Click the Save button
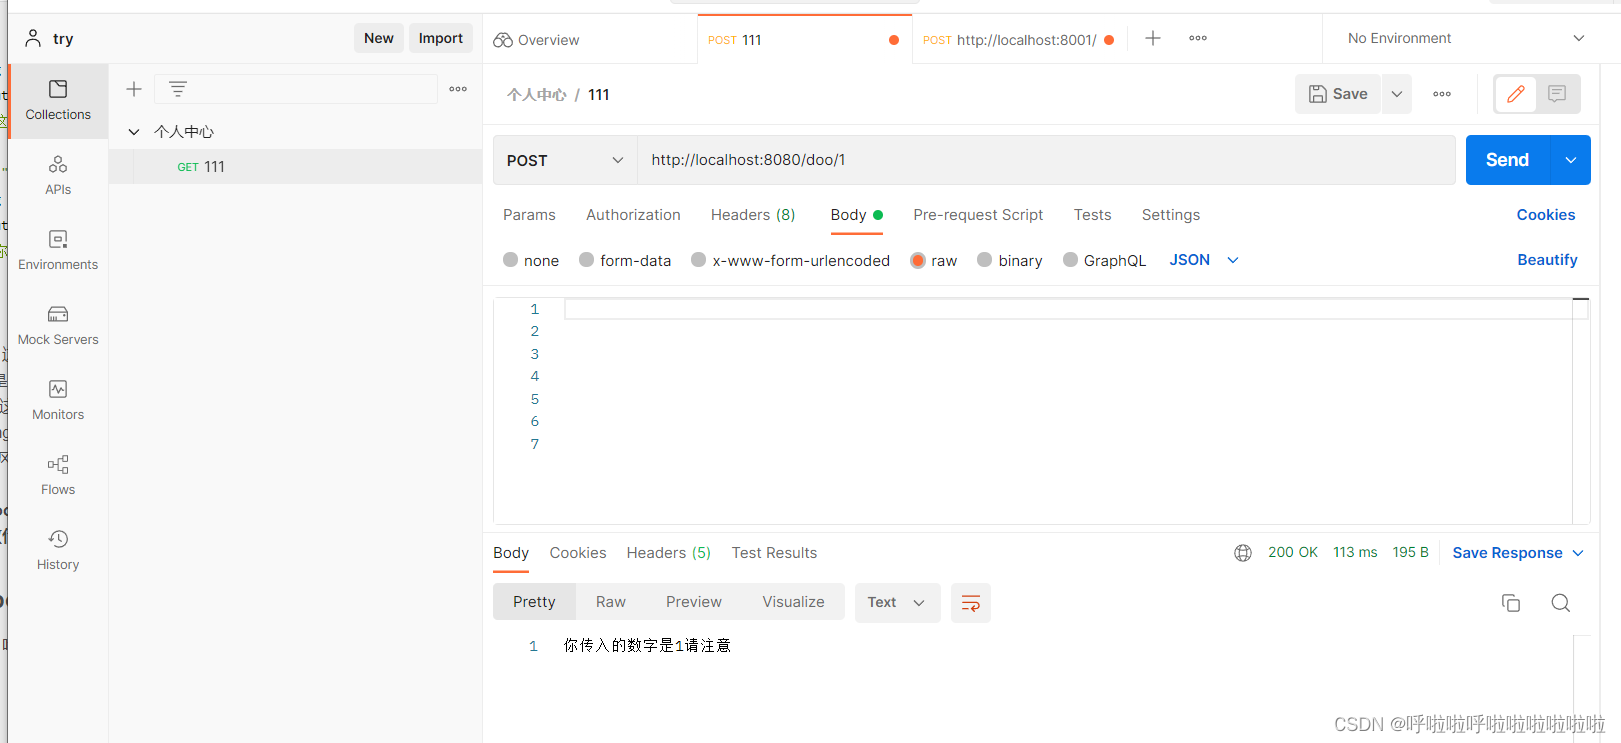 (x=1338, y=94)
